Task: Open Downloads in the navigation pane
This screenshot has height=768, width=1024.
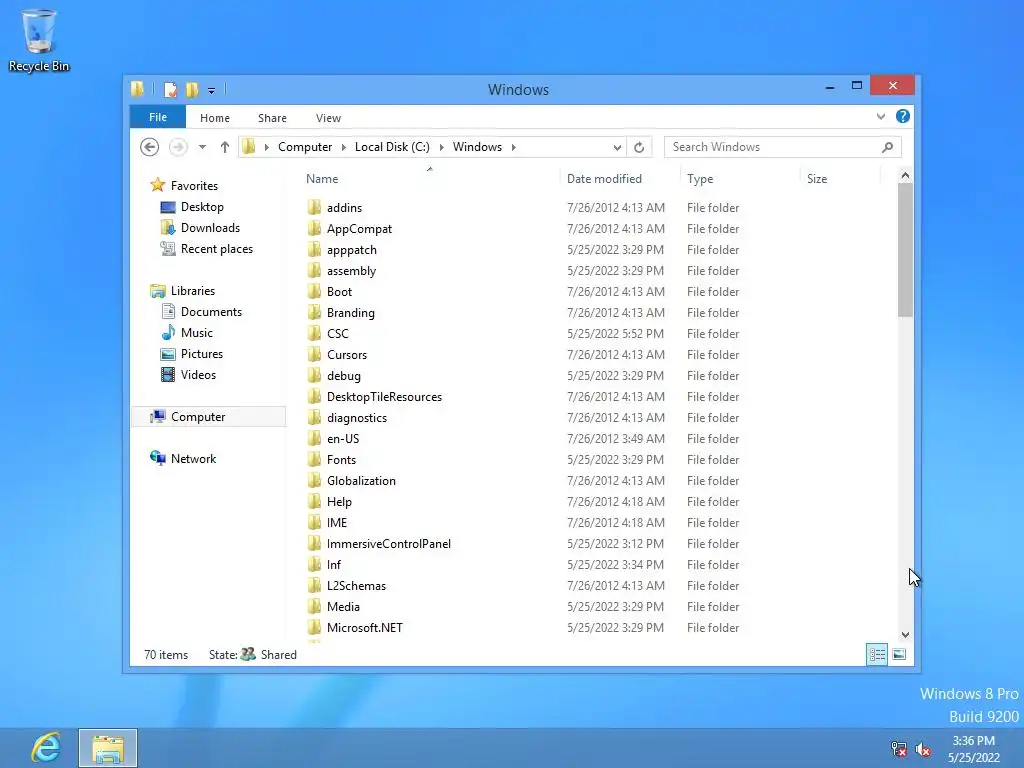Action: click(x=210, y=228)
